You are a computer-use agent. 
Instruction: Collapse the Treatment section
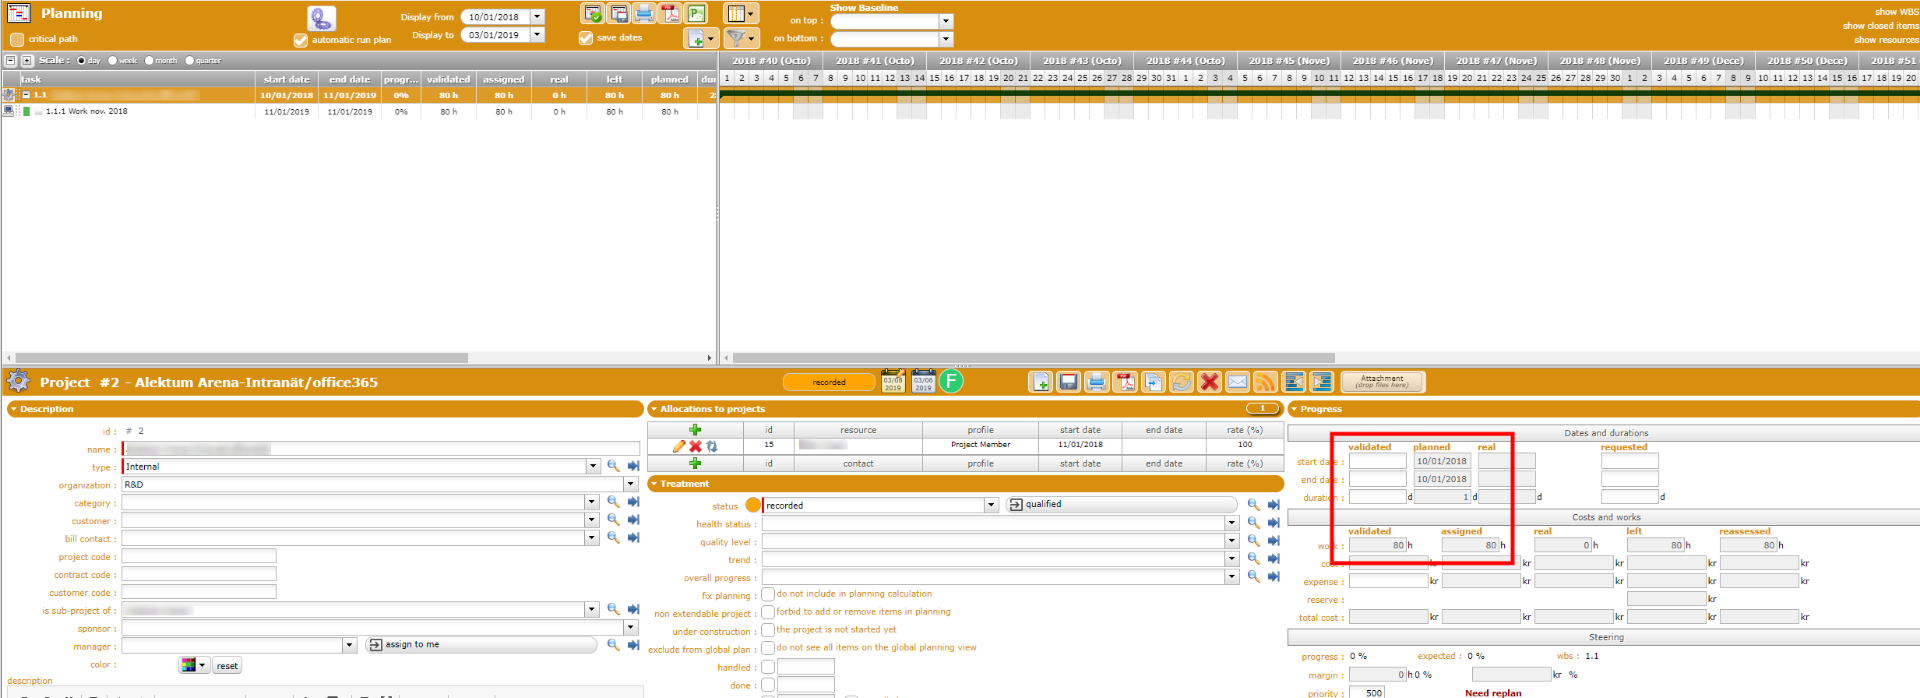[654, 484]
